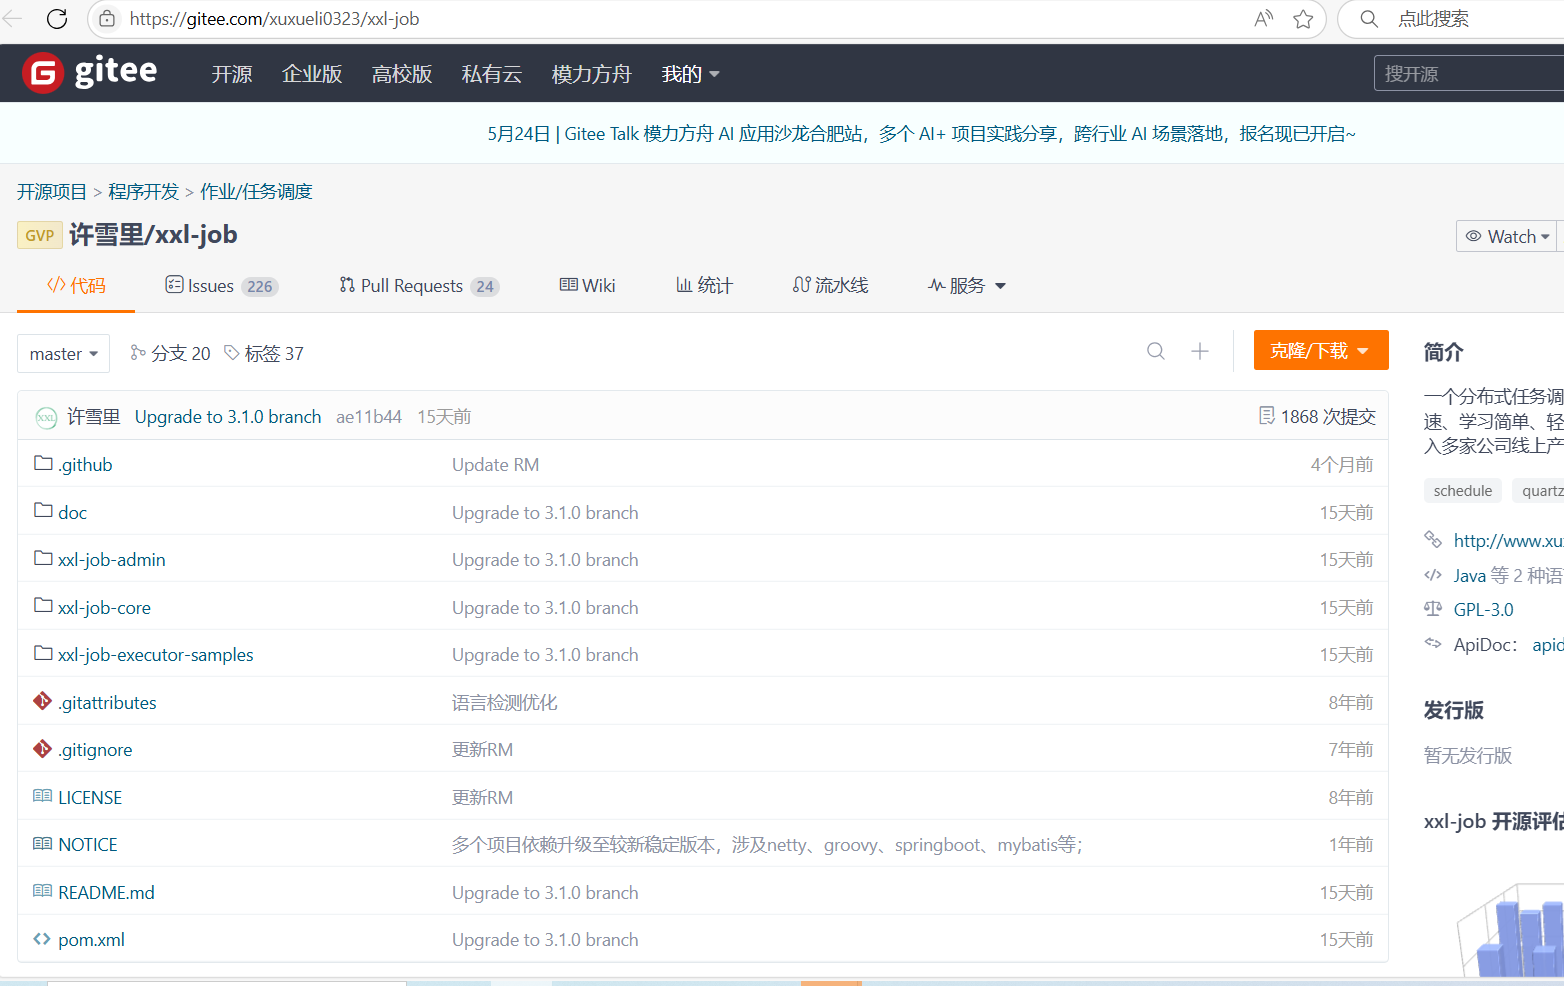The width and height of the screenshot is (1564, 986).
Task: Click pom.xml code file icon
Action: pyautogui.click(x=42, y=938)
